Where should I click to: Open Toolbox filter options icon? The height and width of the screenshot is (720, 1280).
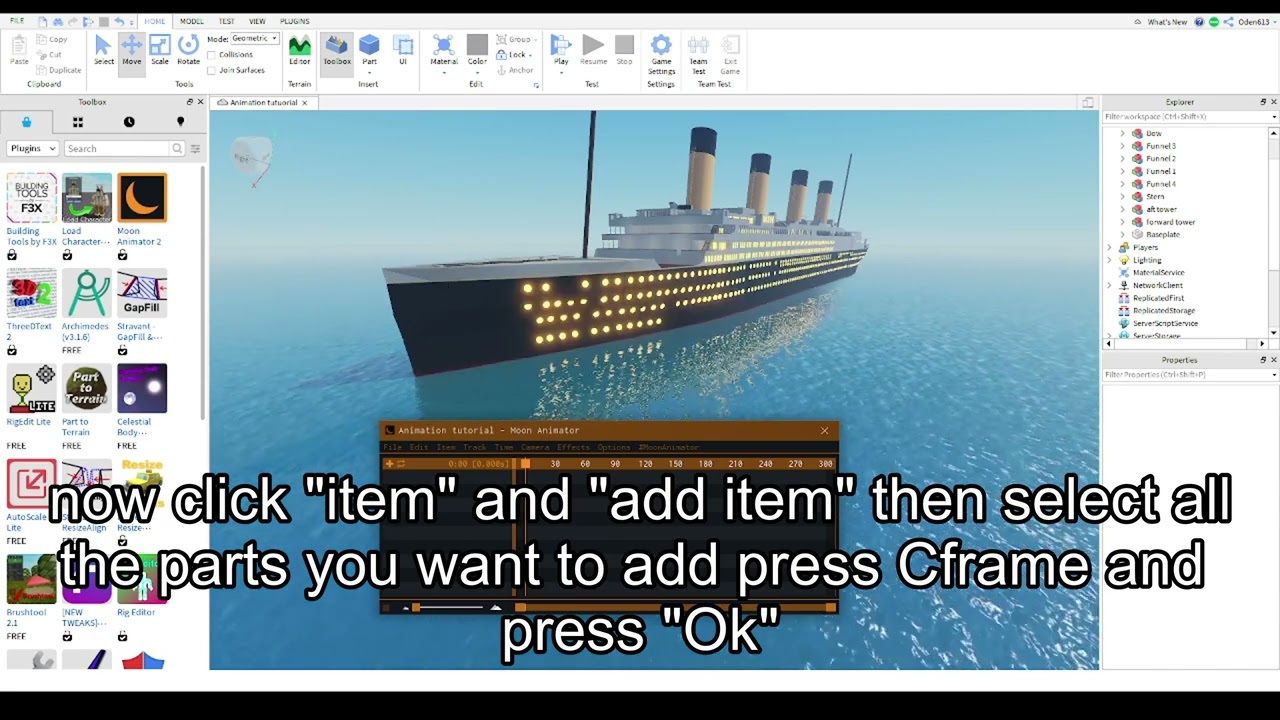[x=195, y=149]
